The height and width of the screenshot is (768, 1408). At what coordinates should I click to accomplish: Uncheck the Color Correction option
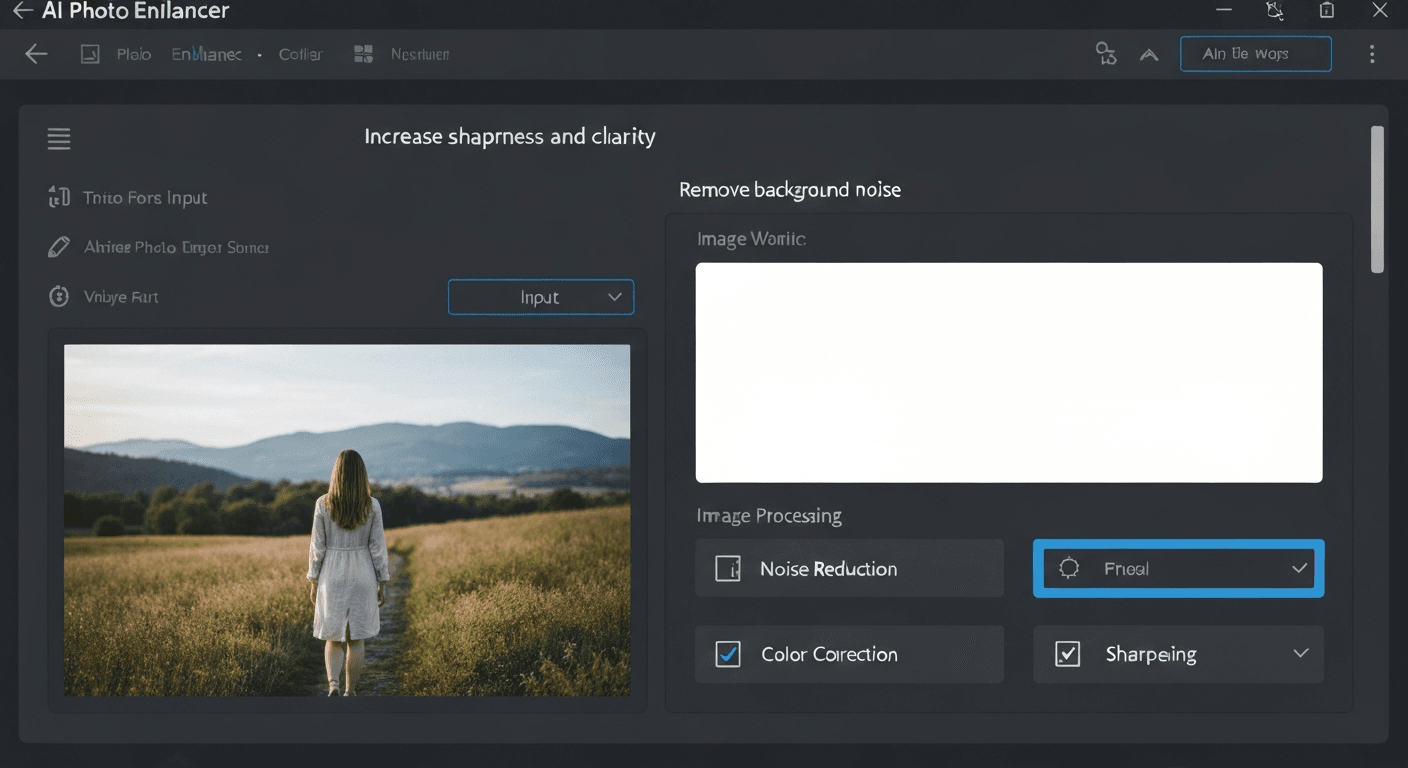tap(729, 654)
